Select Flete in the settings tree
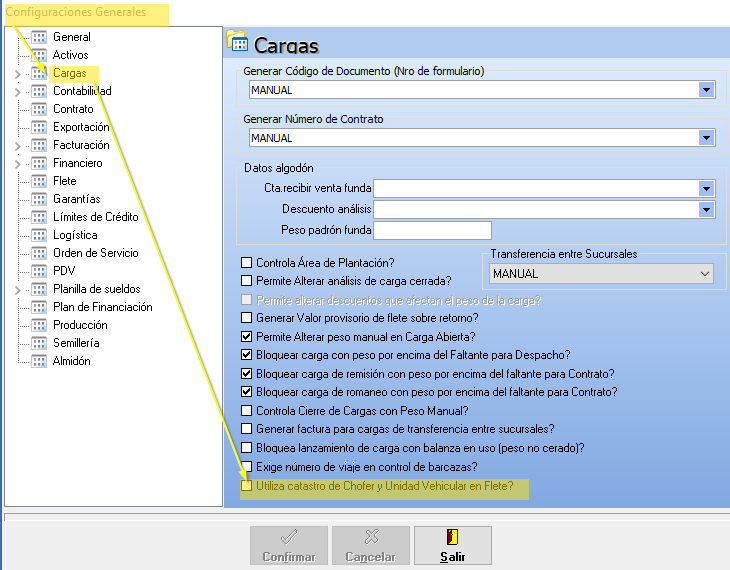 tap(65, 181)
